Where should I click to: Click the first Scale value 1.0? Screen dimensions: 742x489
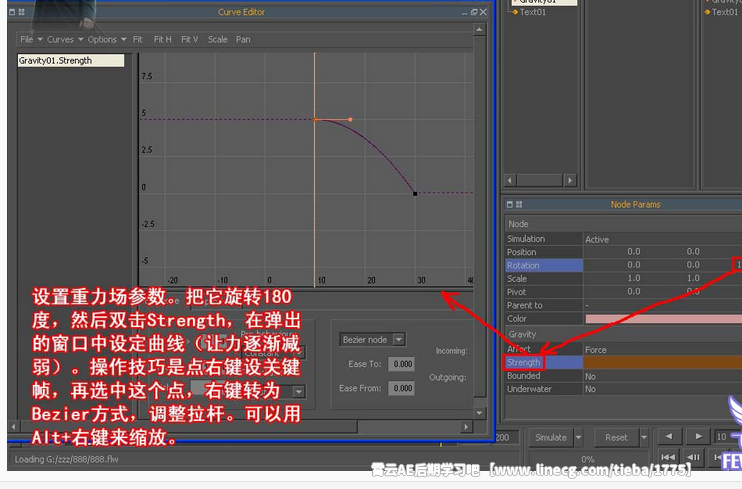[634, 278]
